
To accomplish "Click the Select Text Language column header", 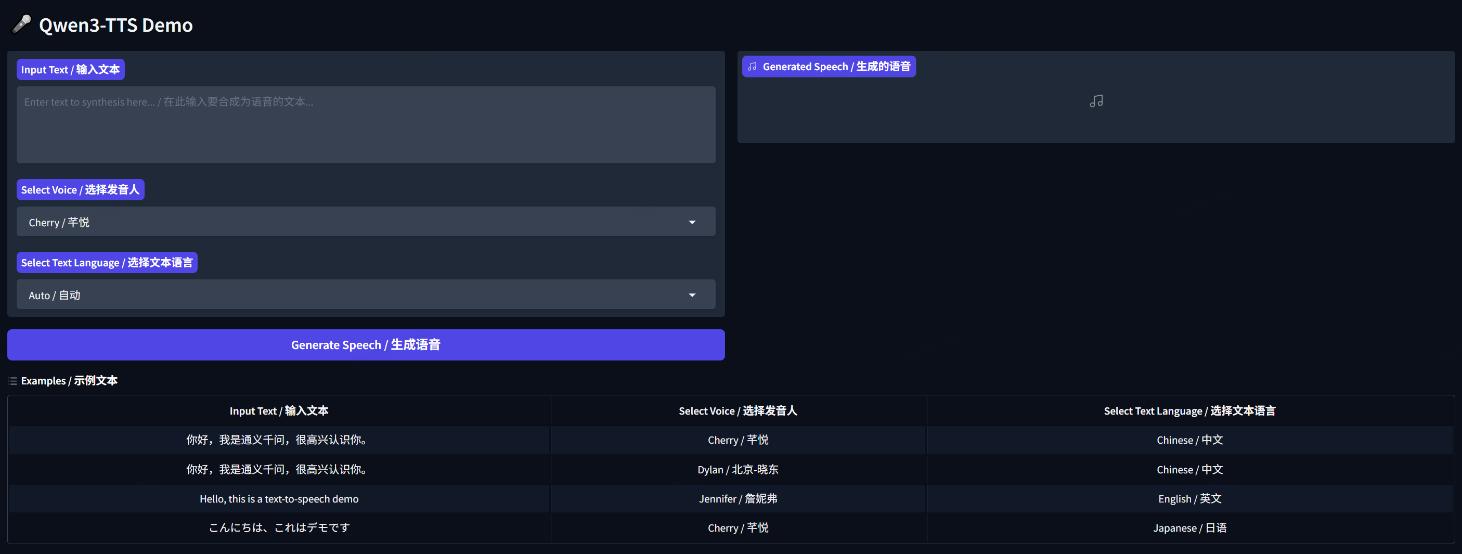I will (x=1189, y=411).
